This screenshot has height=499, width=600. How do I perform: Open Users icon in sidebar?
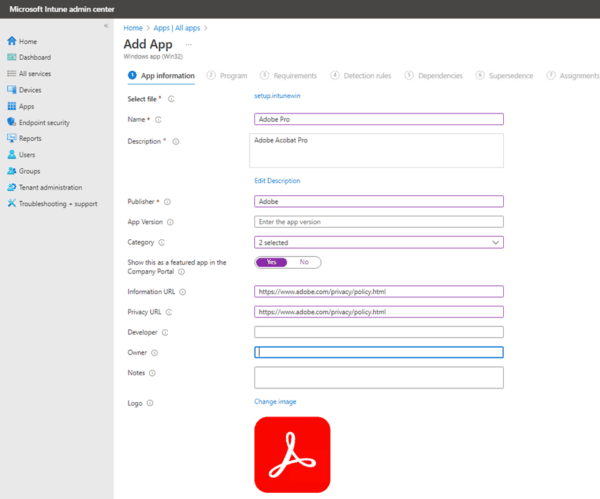(x=12, y=155)
